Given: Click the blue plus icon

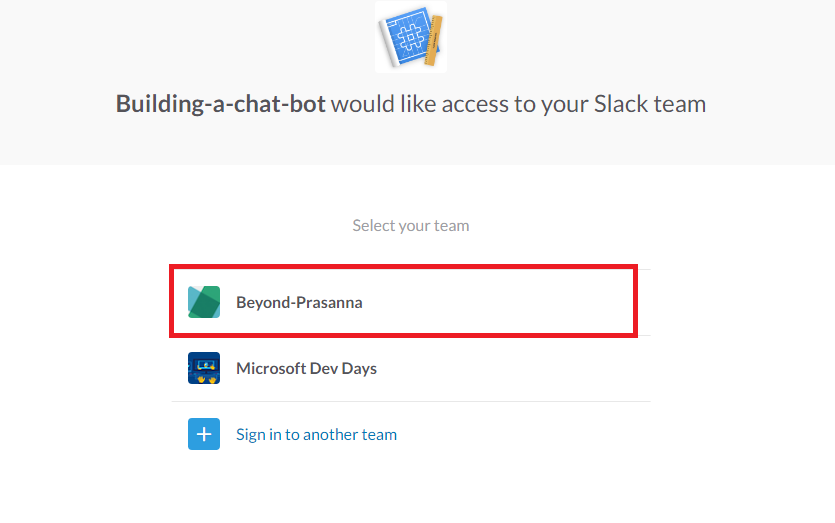Looking at the screenshot, I should (204, 435).
